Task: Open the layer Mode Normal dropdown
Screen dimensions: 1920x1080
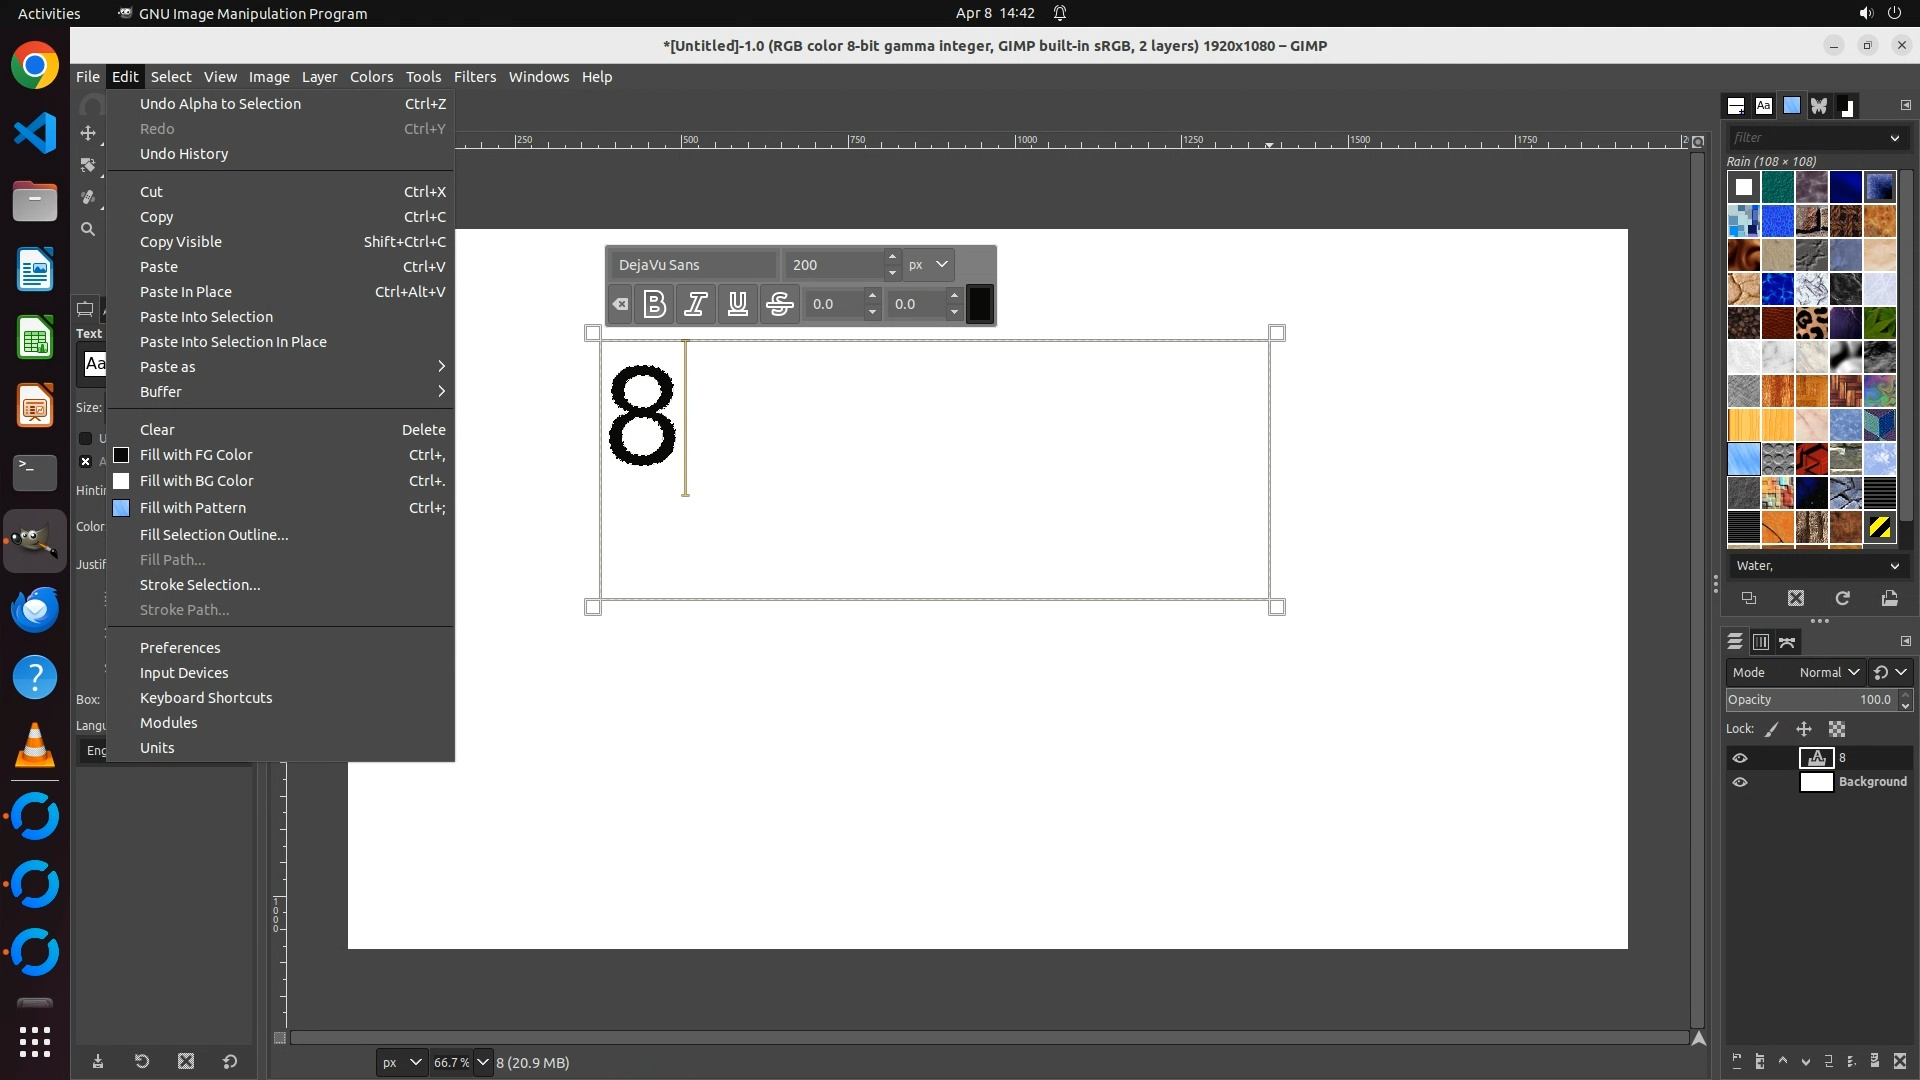Action: [1828, 672]
